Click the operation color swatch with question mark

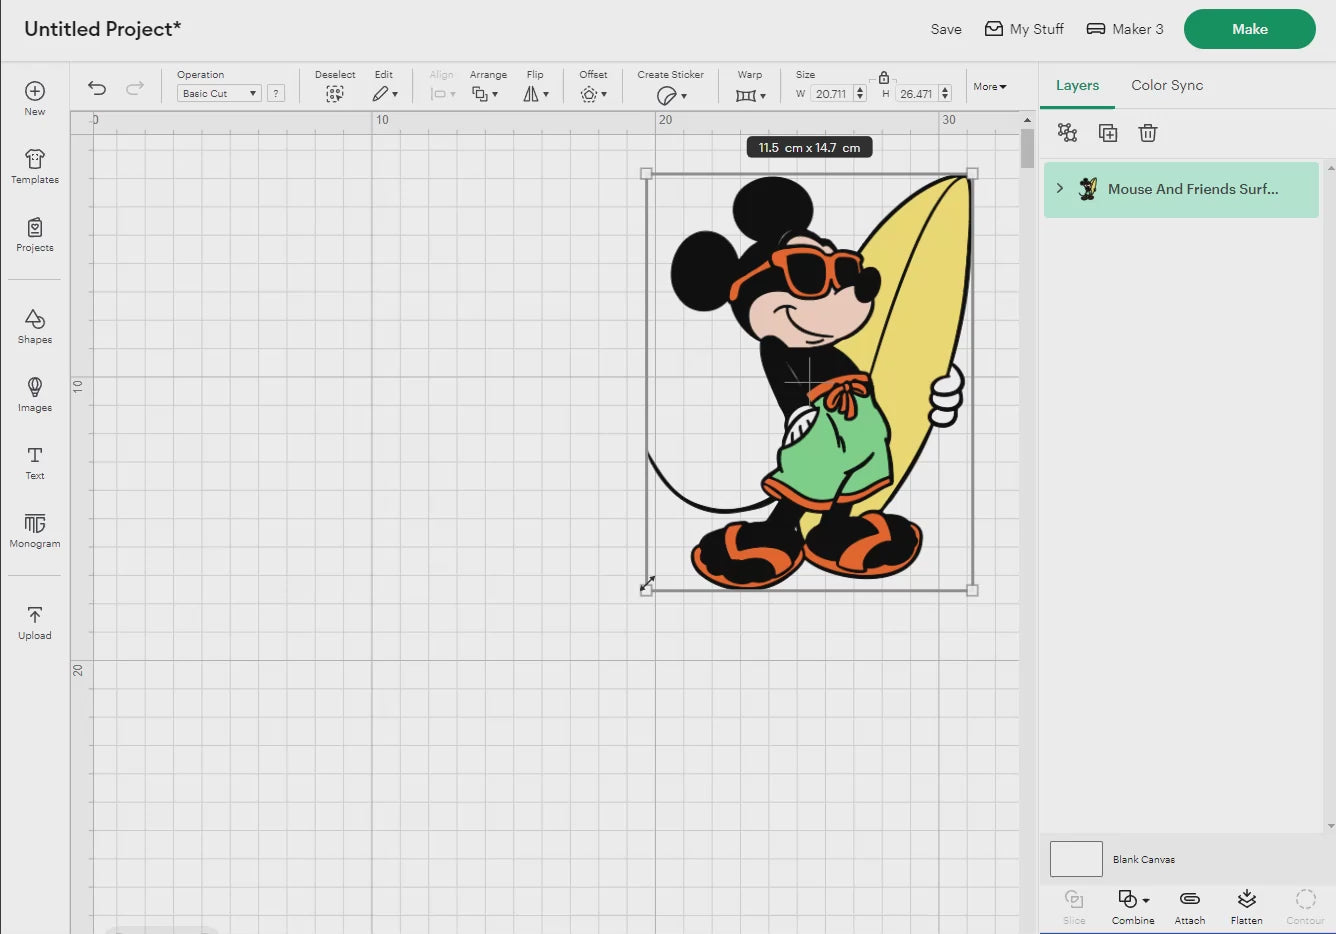click(276, 94)
